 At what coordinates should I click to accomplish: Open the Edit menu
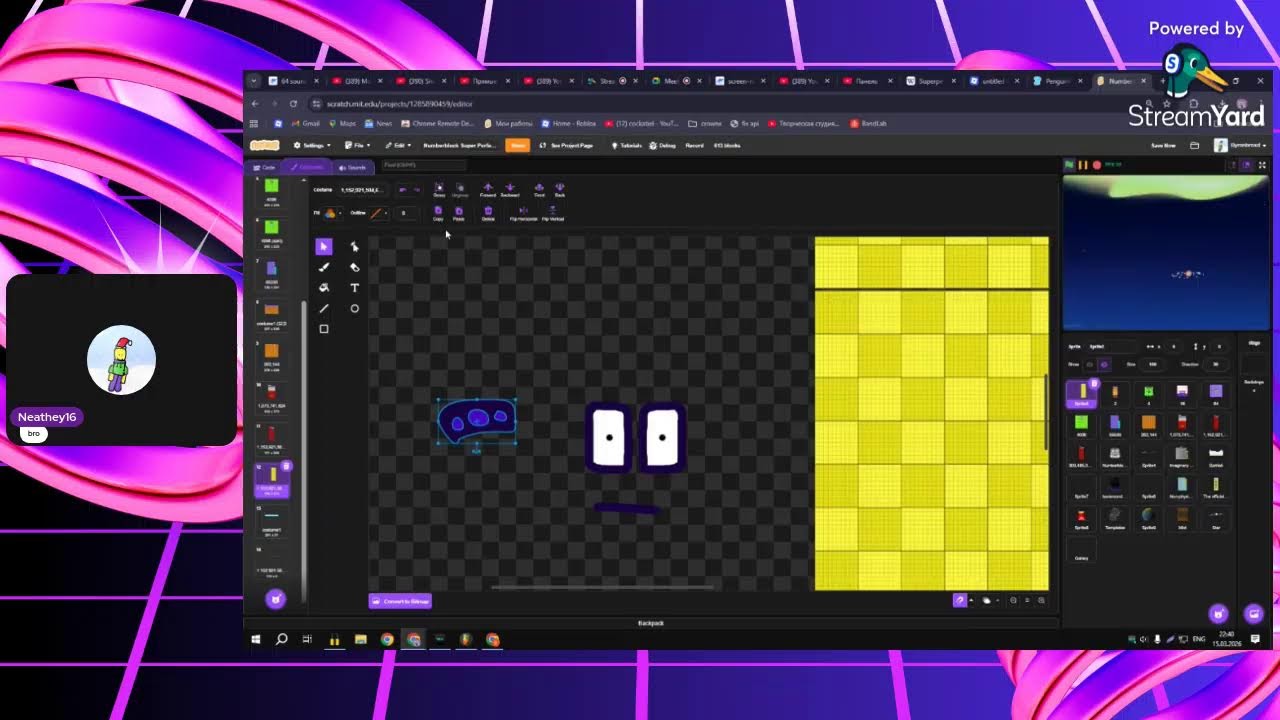coord(398,145)
